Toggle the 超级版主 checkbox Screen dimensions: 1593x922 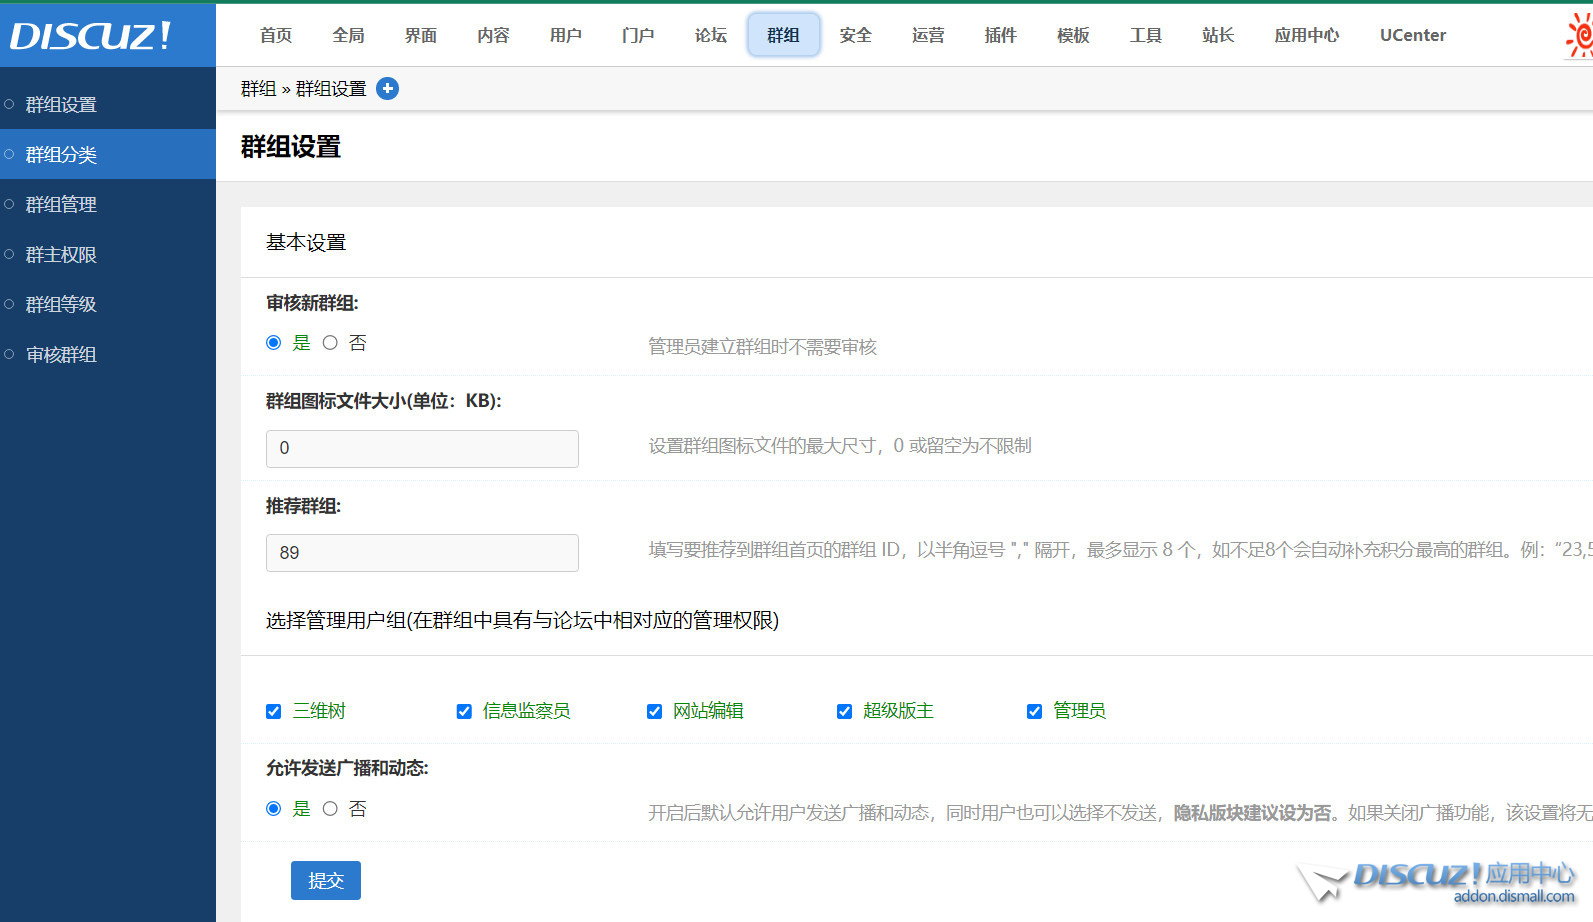pyautogui.click(x=844, y=712)
